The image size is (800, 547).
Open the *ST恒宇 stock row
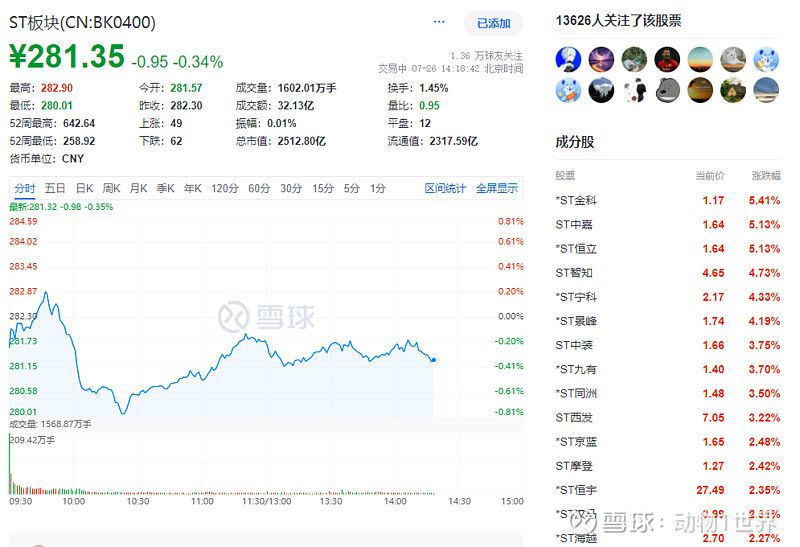pyautogui.click(x=668, y=490)
